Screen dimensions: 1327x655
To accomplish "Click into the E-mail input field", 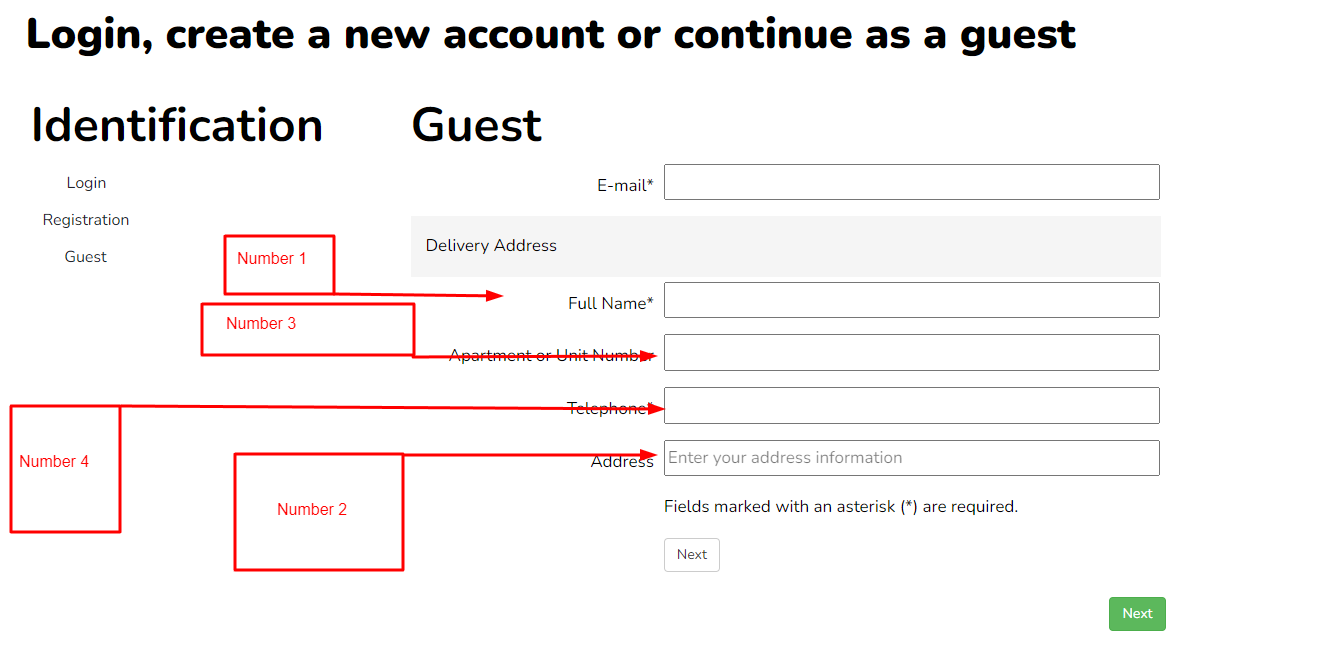I will [911, 182].
